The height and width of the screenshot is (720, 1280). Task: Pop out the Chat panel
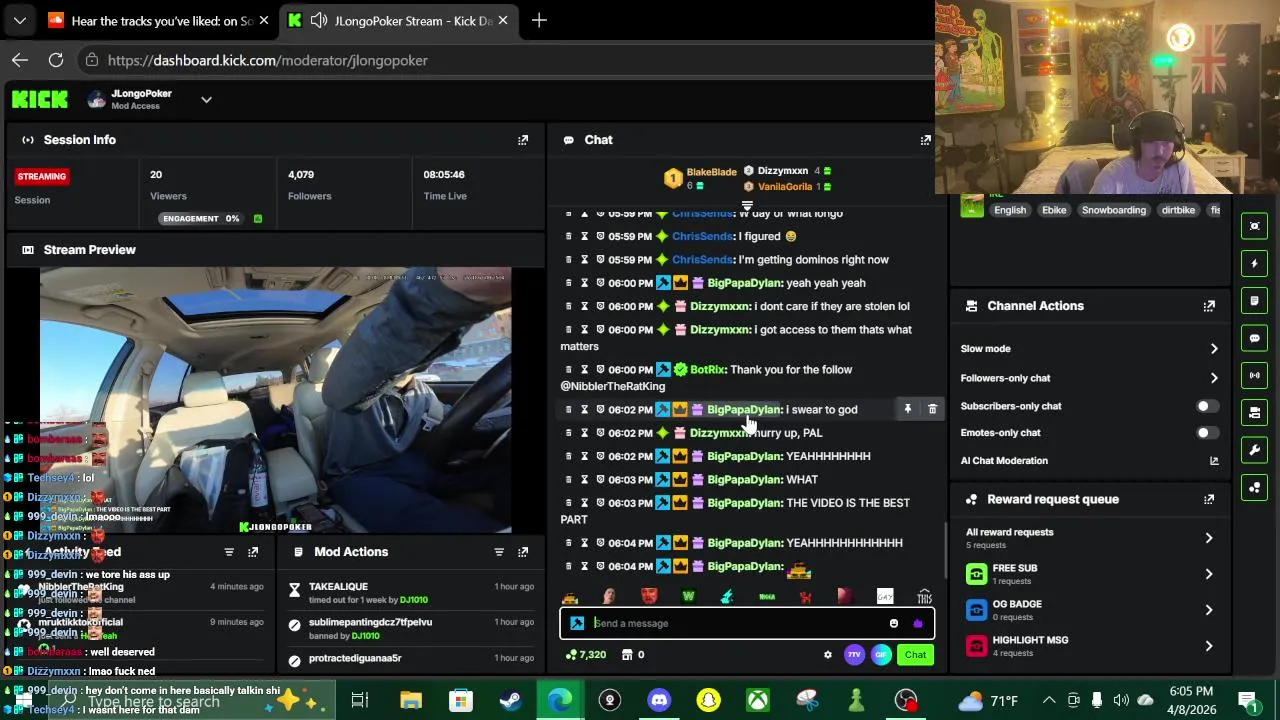925,140
